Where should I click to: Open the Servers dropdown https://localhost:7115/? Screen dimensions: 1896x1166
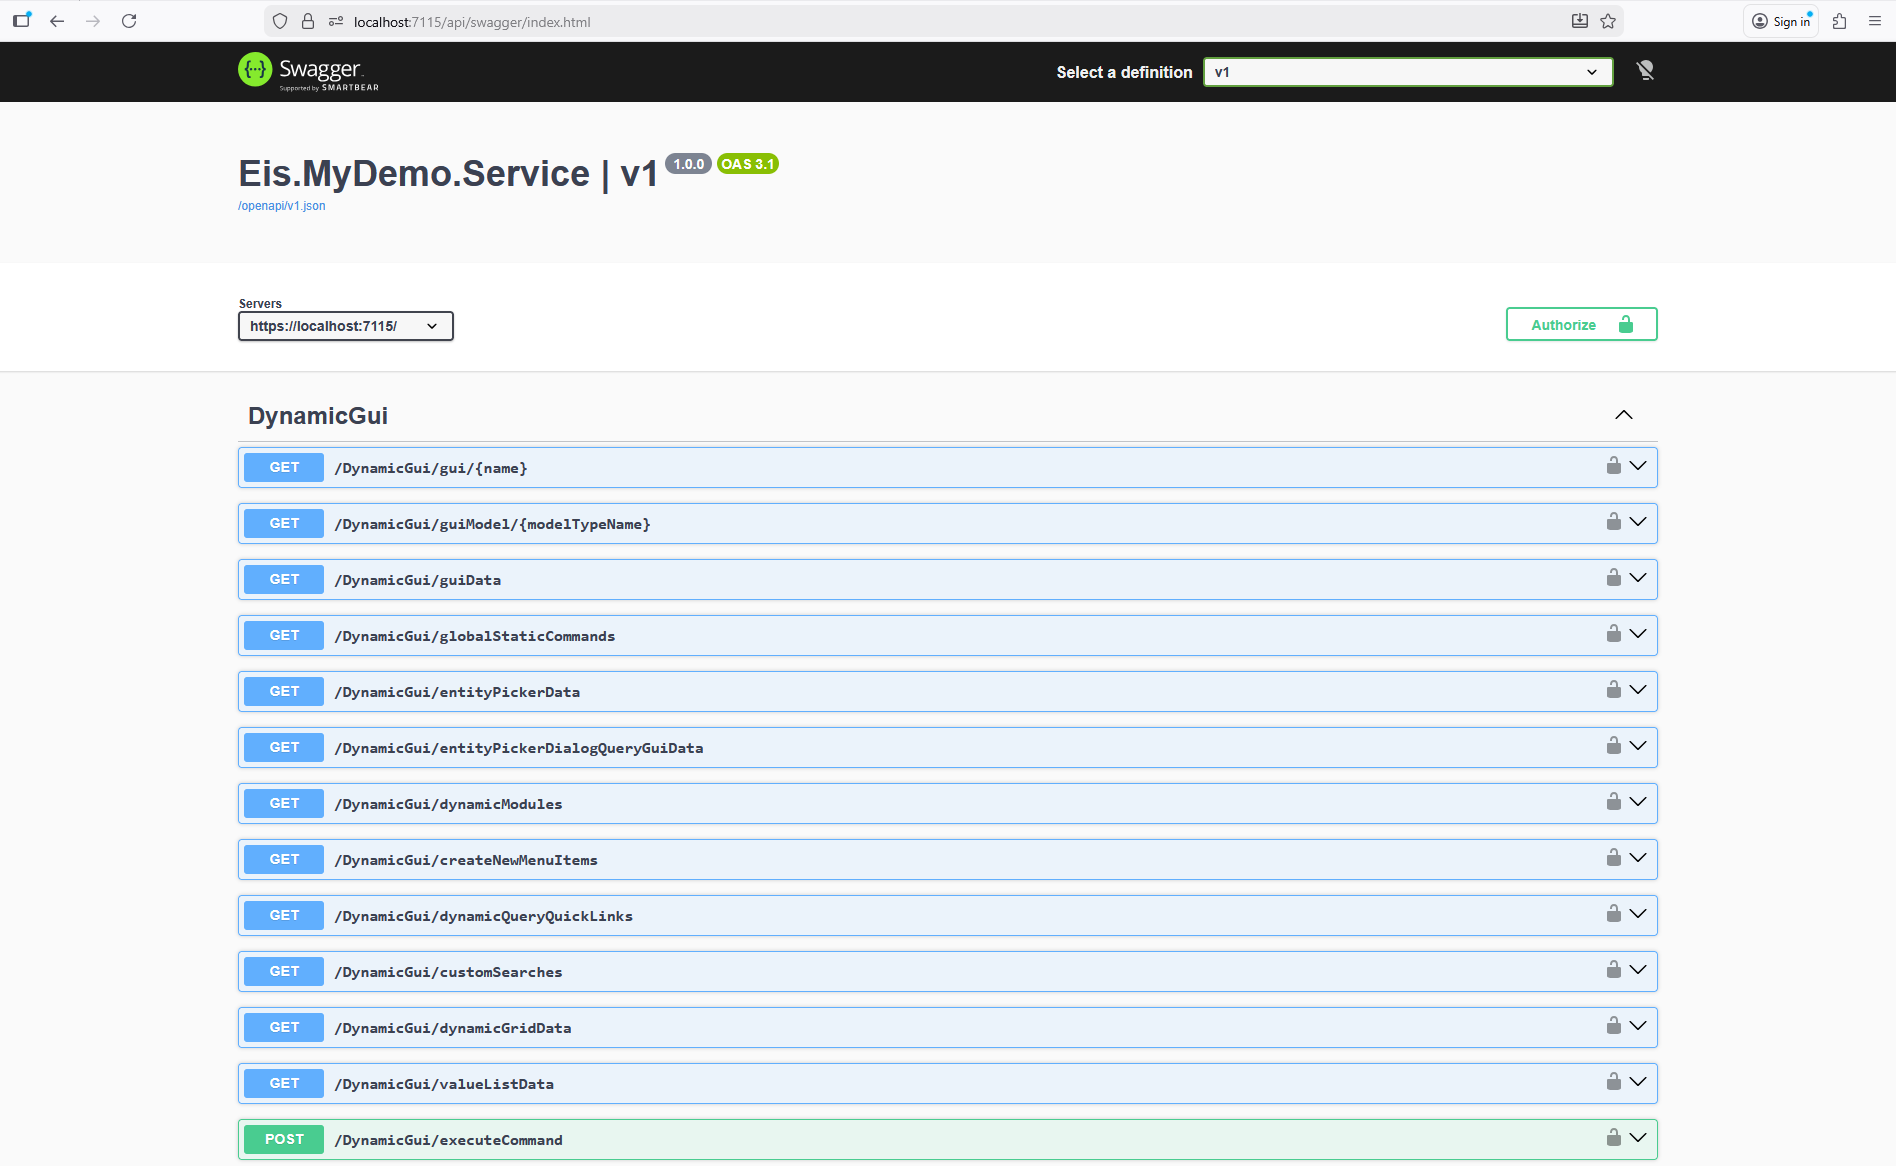[x=345, y=326]
